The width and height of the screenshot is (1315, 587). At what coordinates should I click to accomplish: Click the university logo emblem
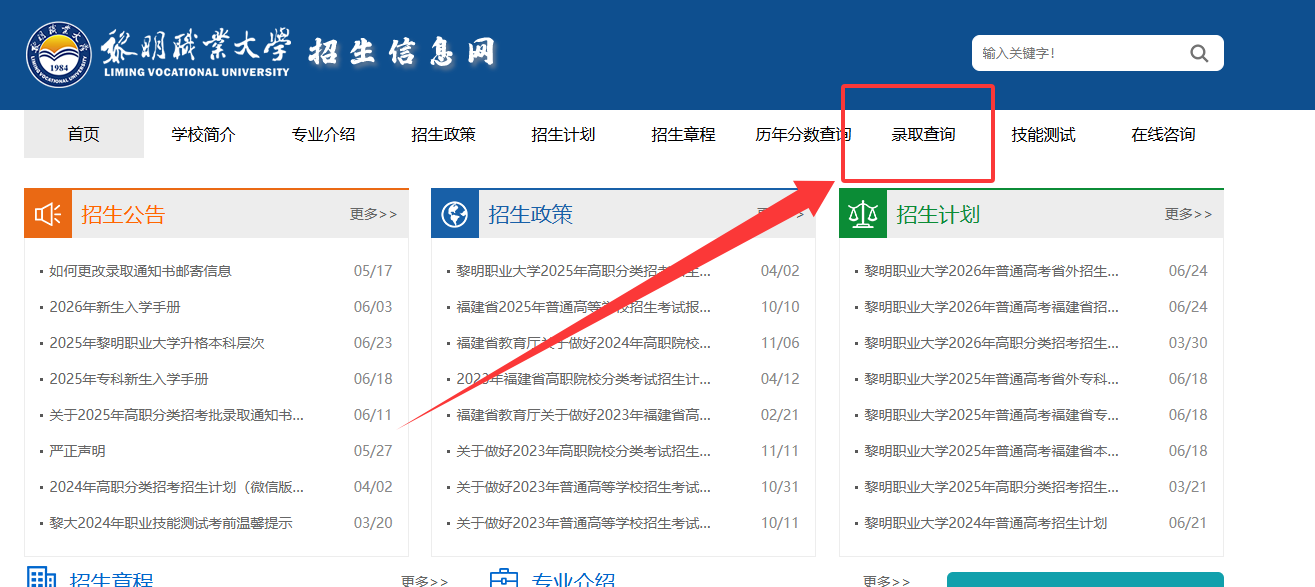point(58,53)
